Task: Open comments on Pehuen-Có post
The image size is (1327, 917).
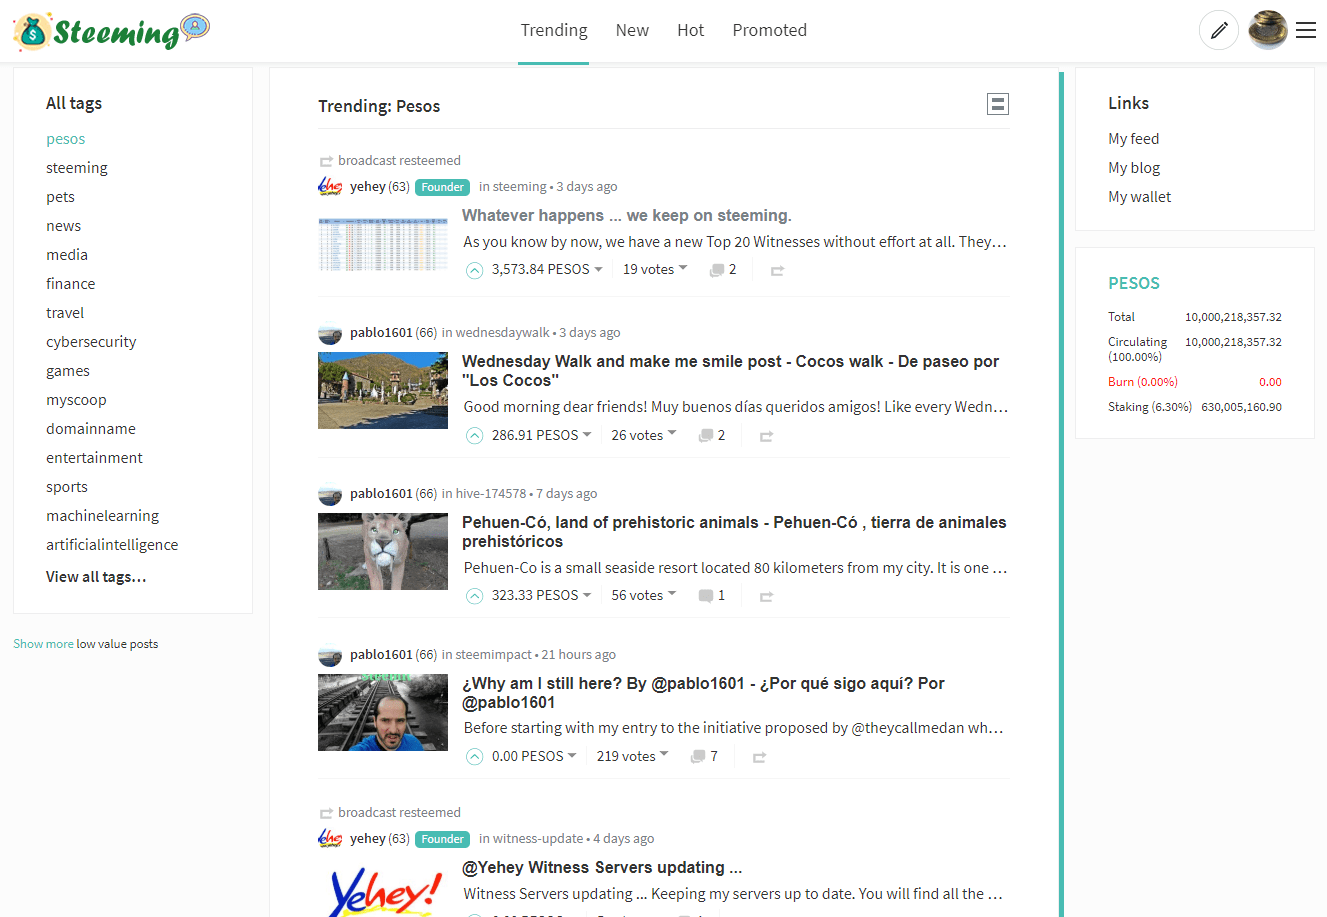Action: 712,596
